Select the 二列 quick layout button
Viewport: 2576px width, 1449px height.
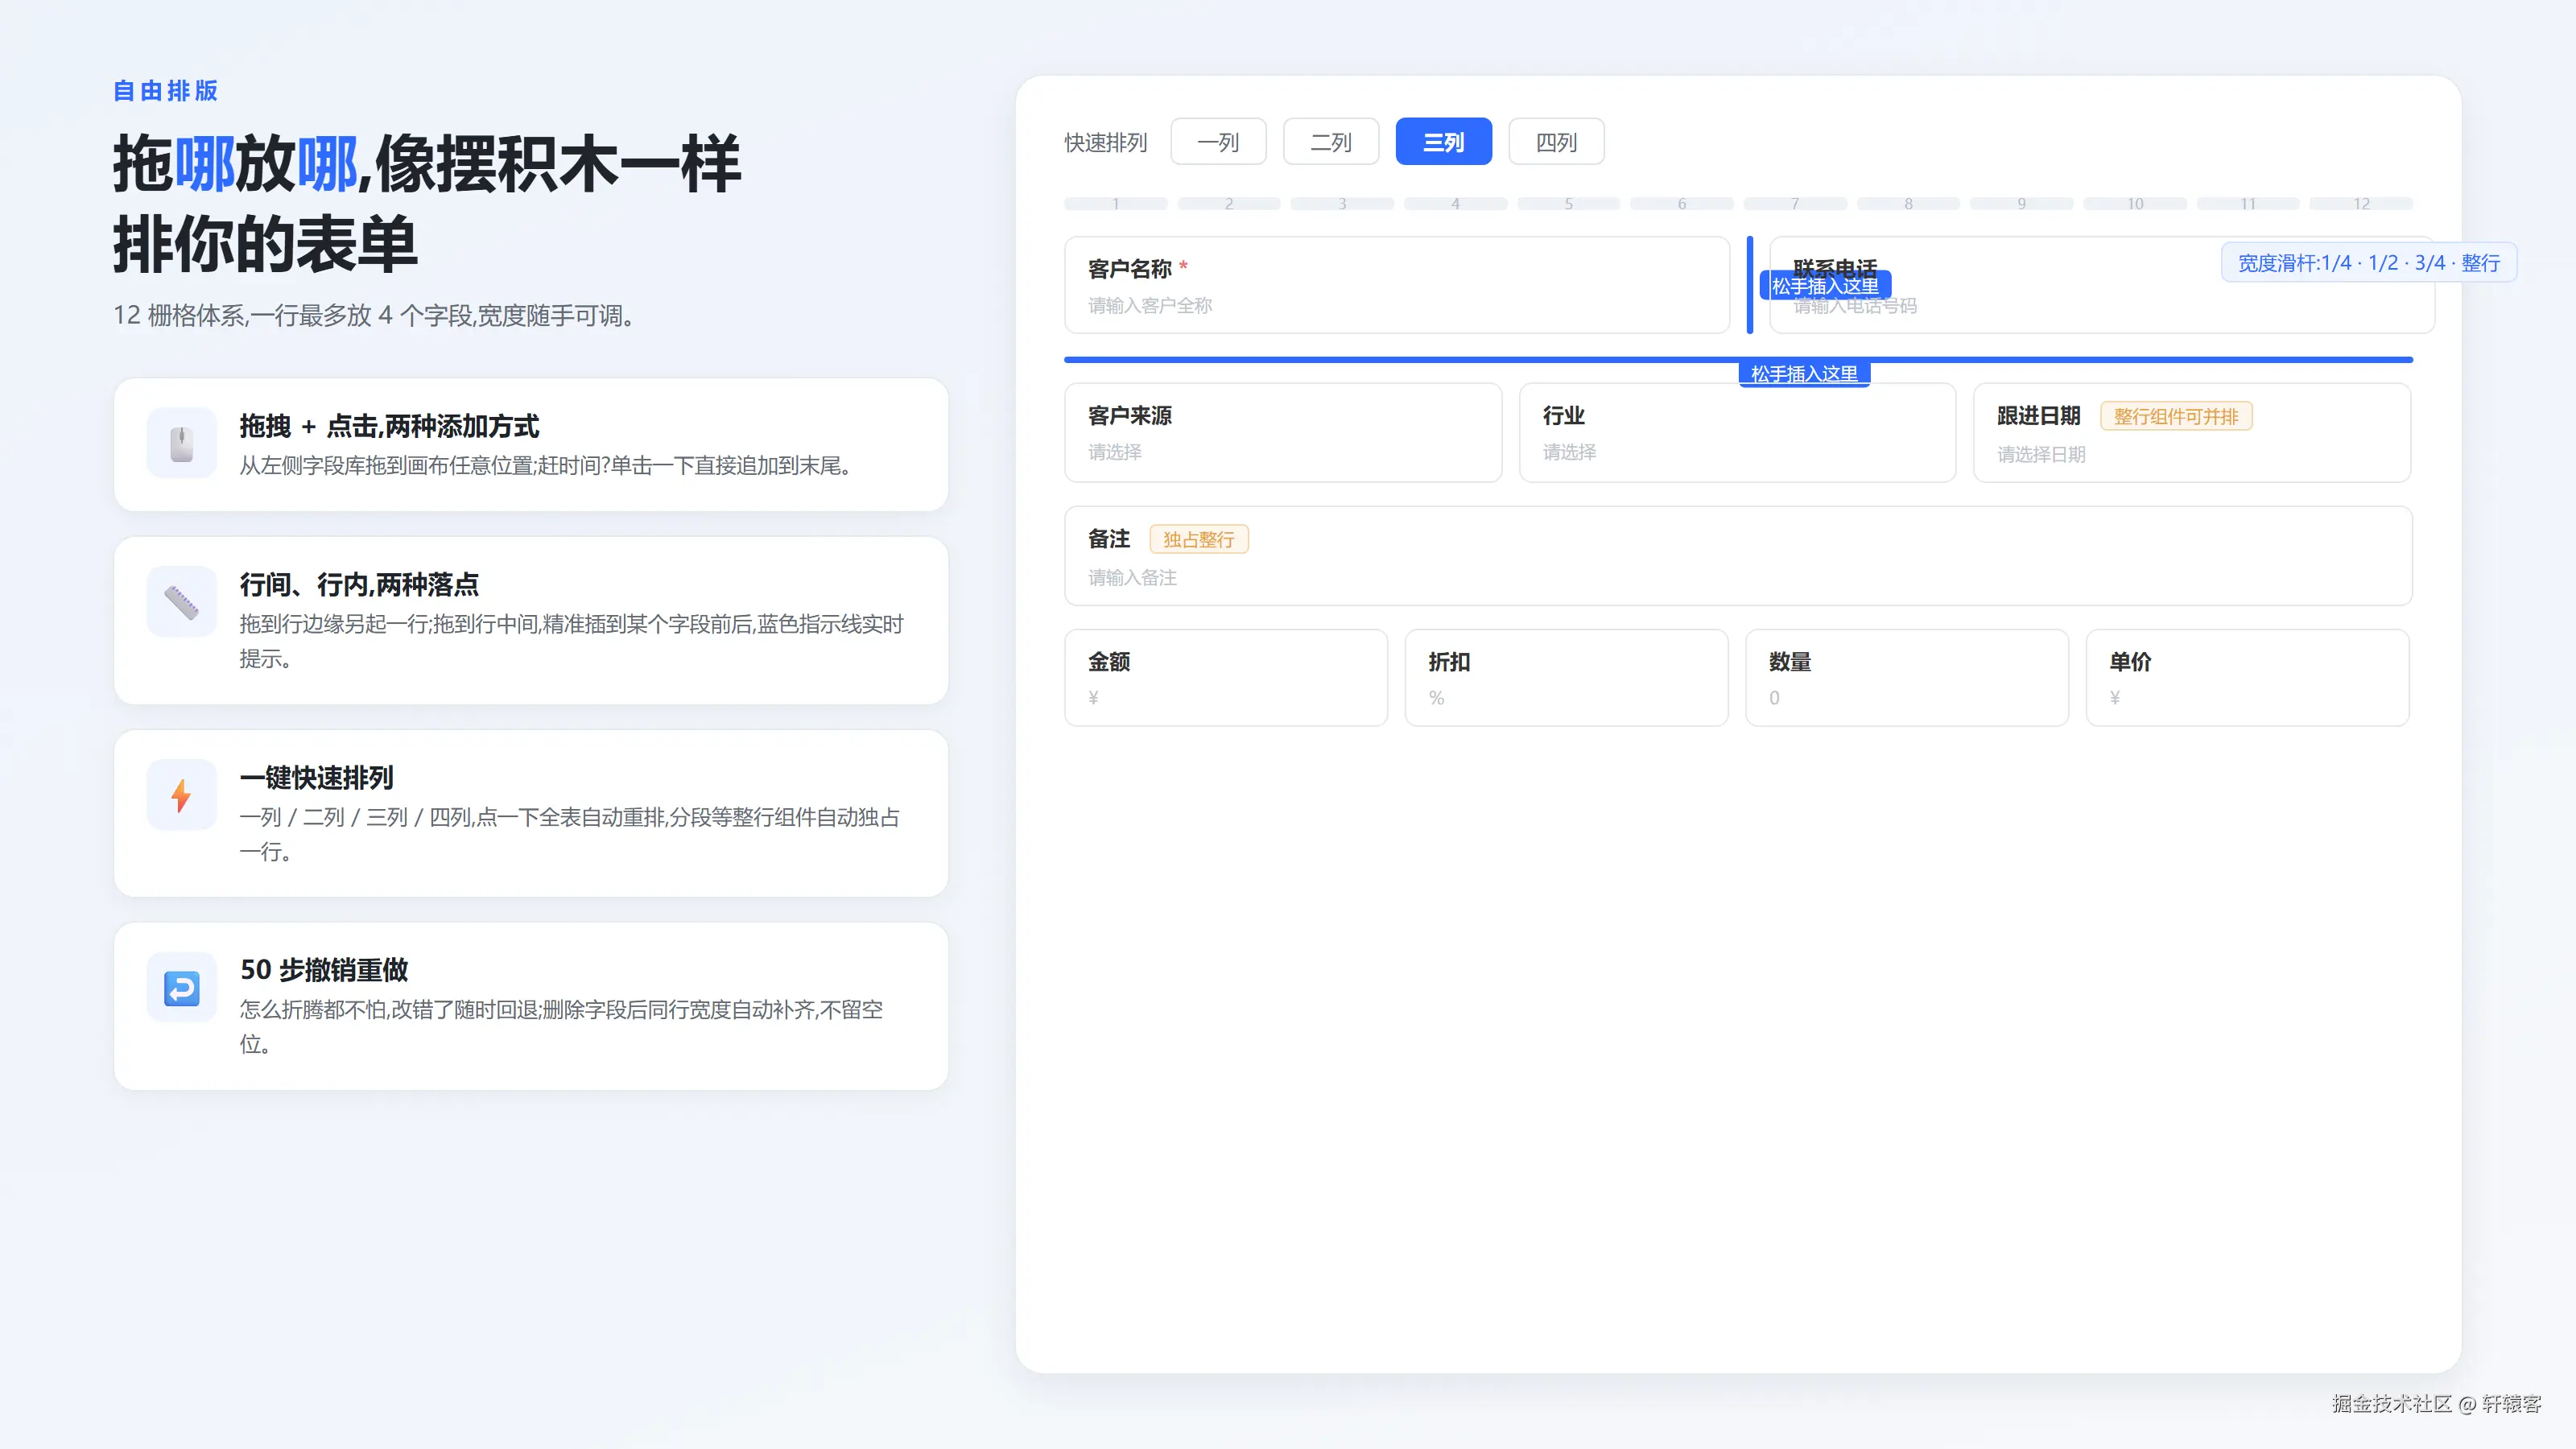[x=1331, y=142]
